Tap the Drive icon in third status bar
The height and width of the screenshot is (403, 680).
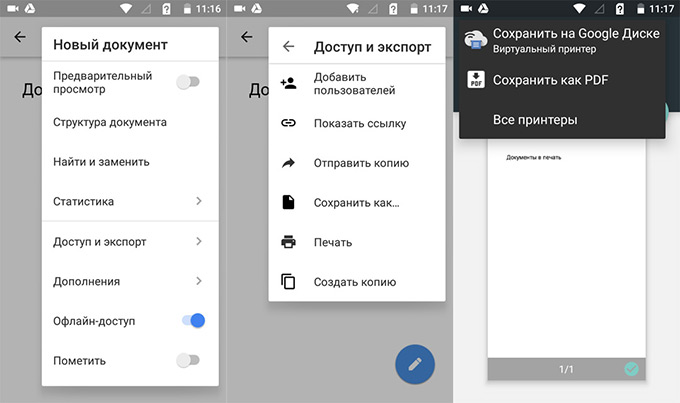pyautogui.click(x=483, y=9)
